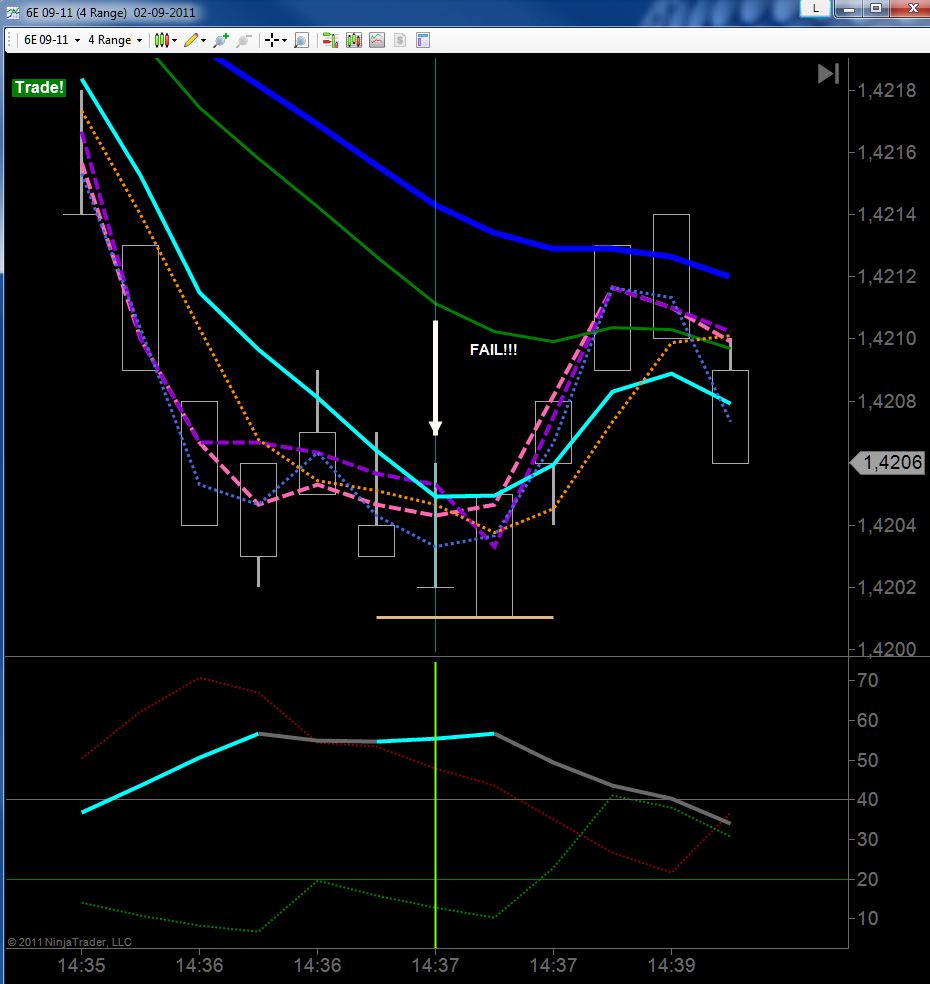Image resolution: width=930 pixels, height=984 pixels.
Task: Click the 10 indicator scale label
Action: [867, 919]
